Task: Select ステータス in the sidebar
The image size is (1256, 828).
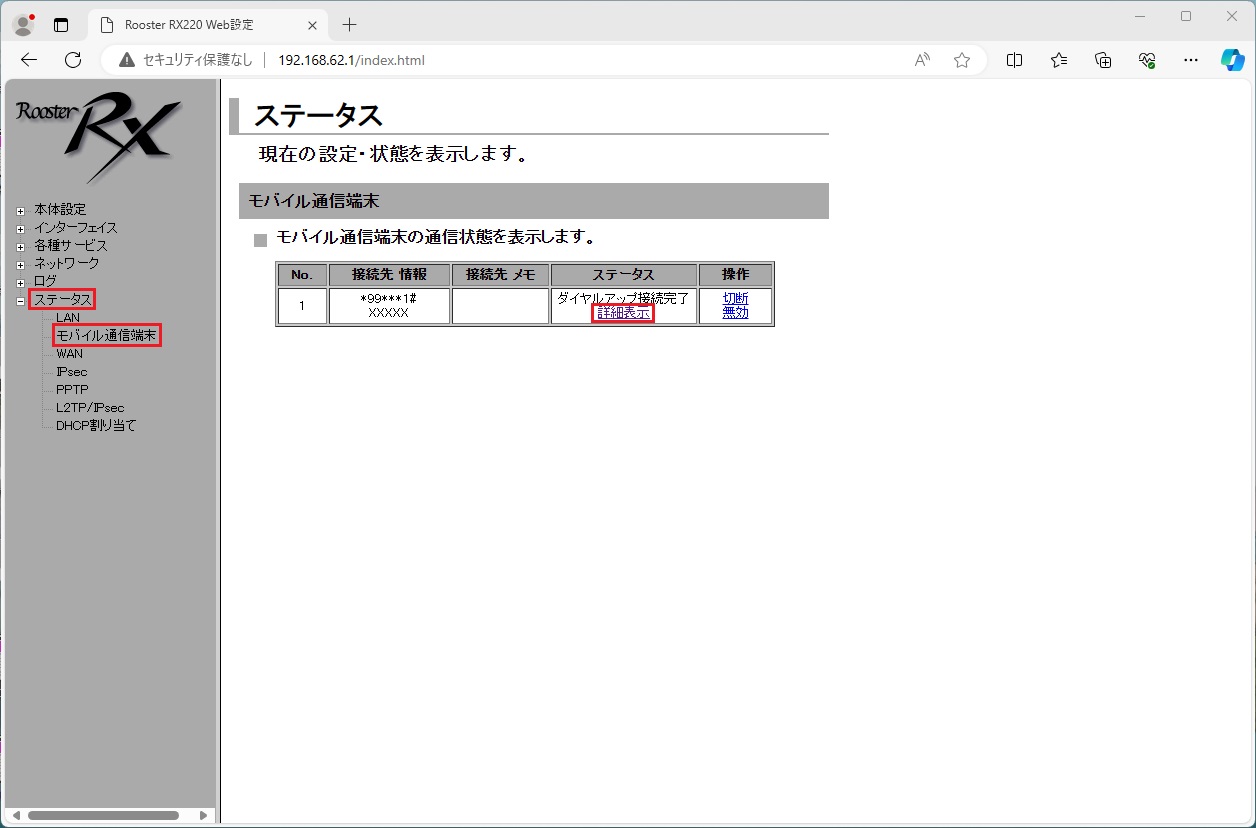Action: point(62,299)
